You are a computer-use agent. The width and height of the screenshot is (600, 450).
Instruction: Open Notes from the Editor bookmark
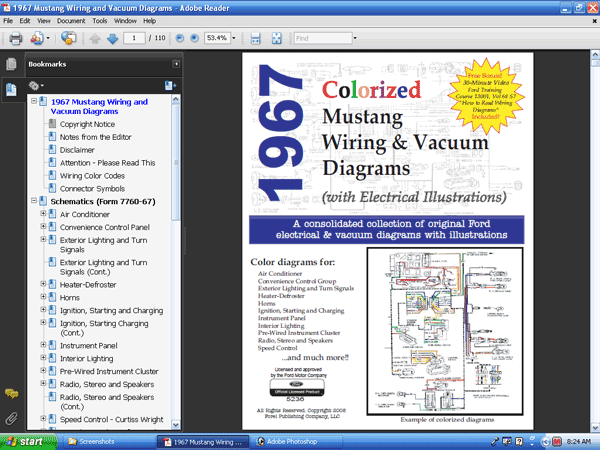[x=95, y=137]
